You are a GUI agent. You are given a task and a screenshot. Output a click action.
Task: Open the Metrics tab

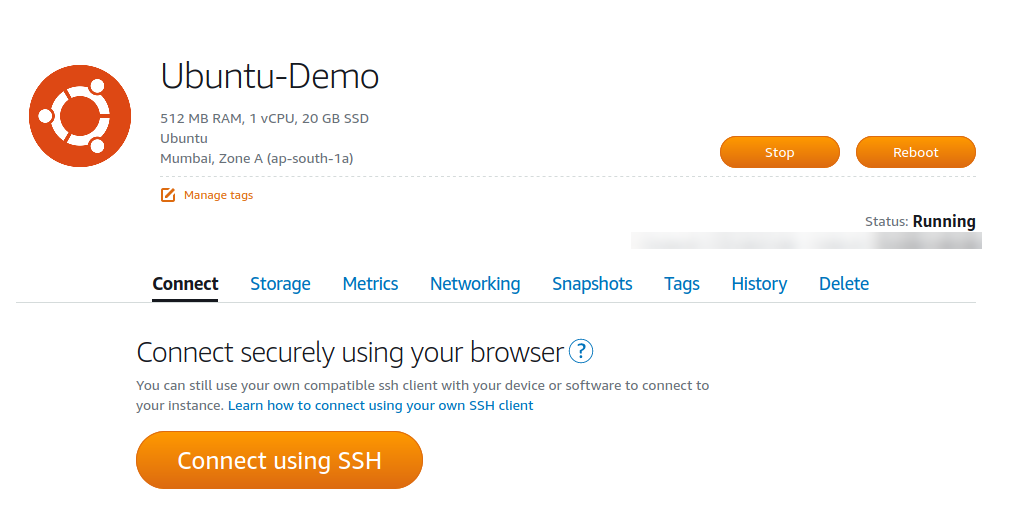(370, 284)
